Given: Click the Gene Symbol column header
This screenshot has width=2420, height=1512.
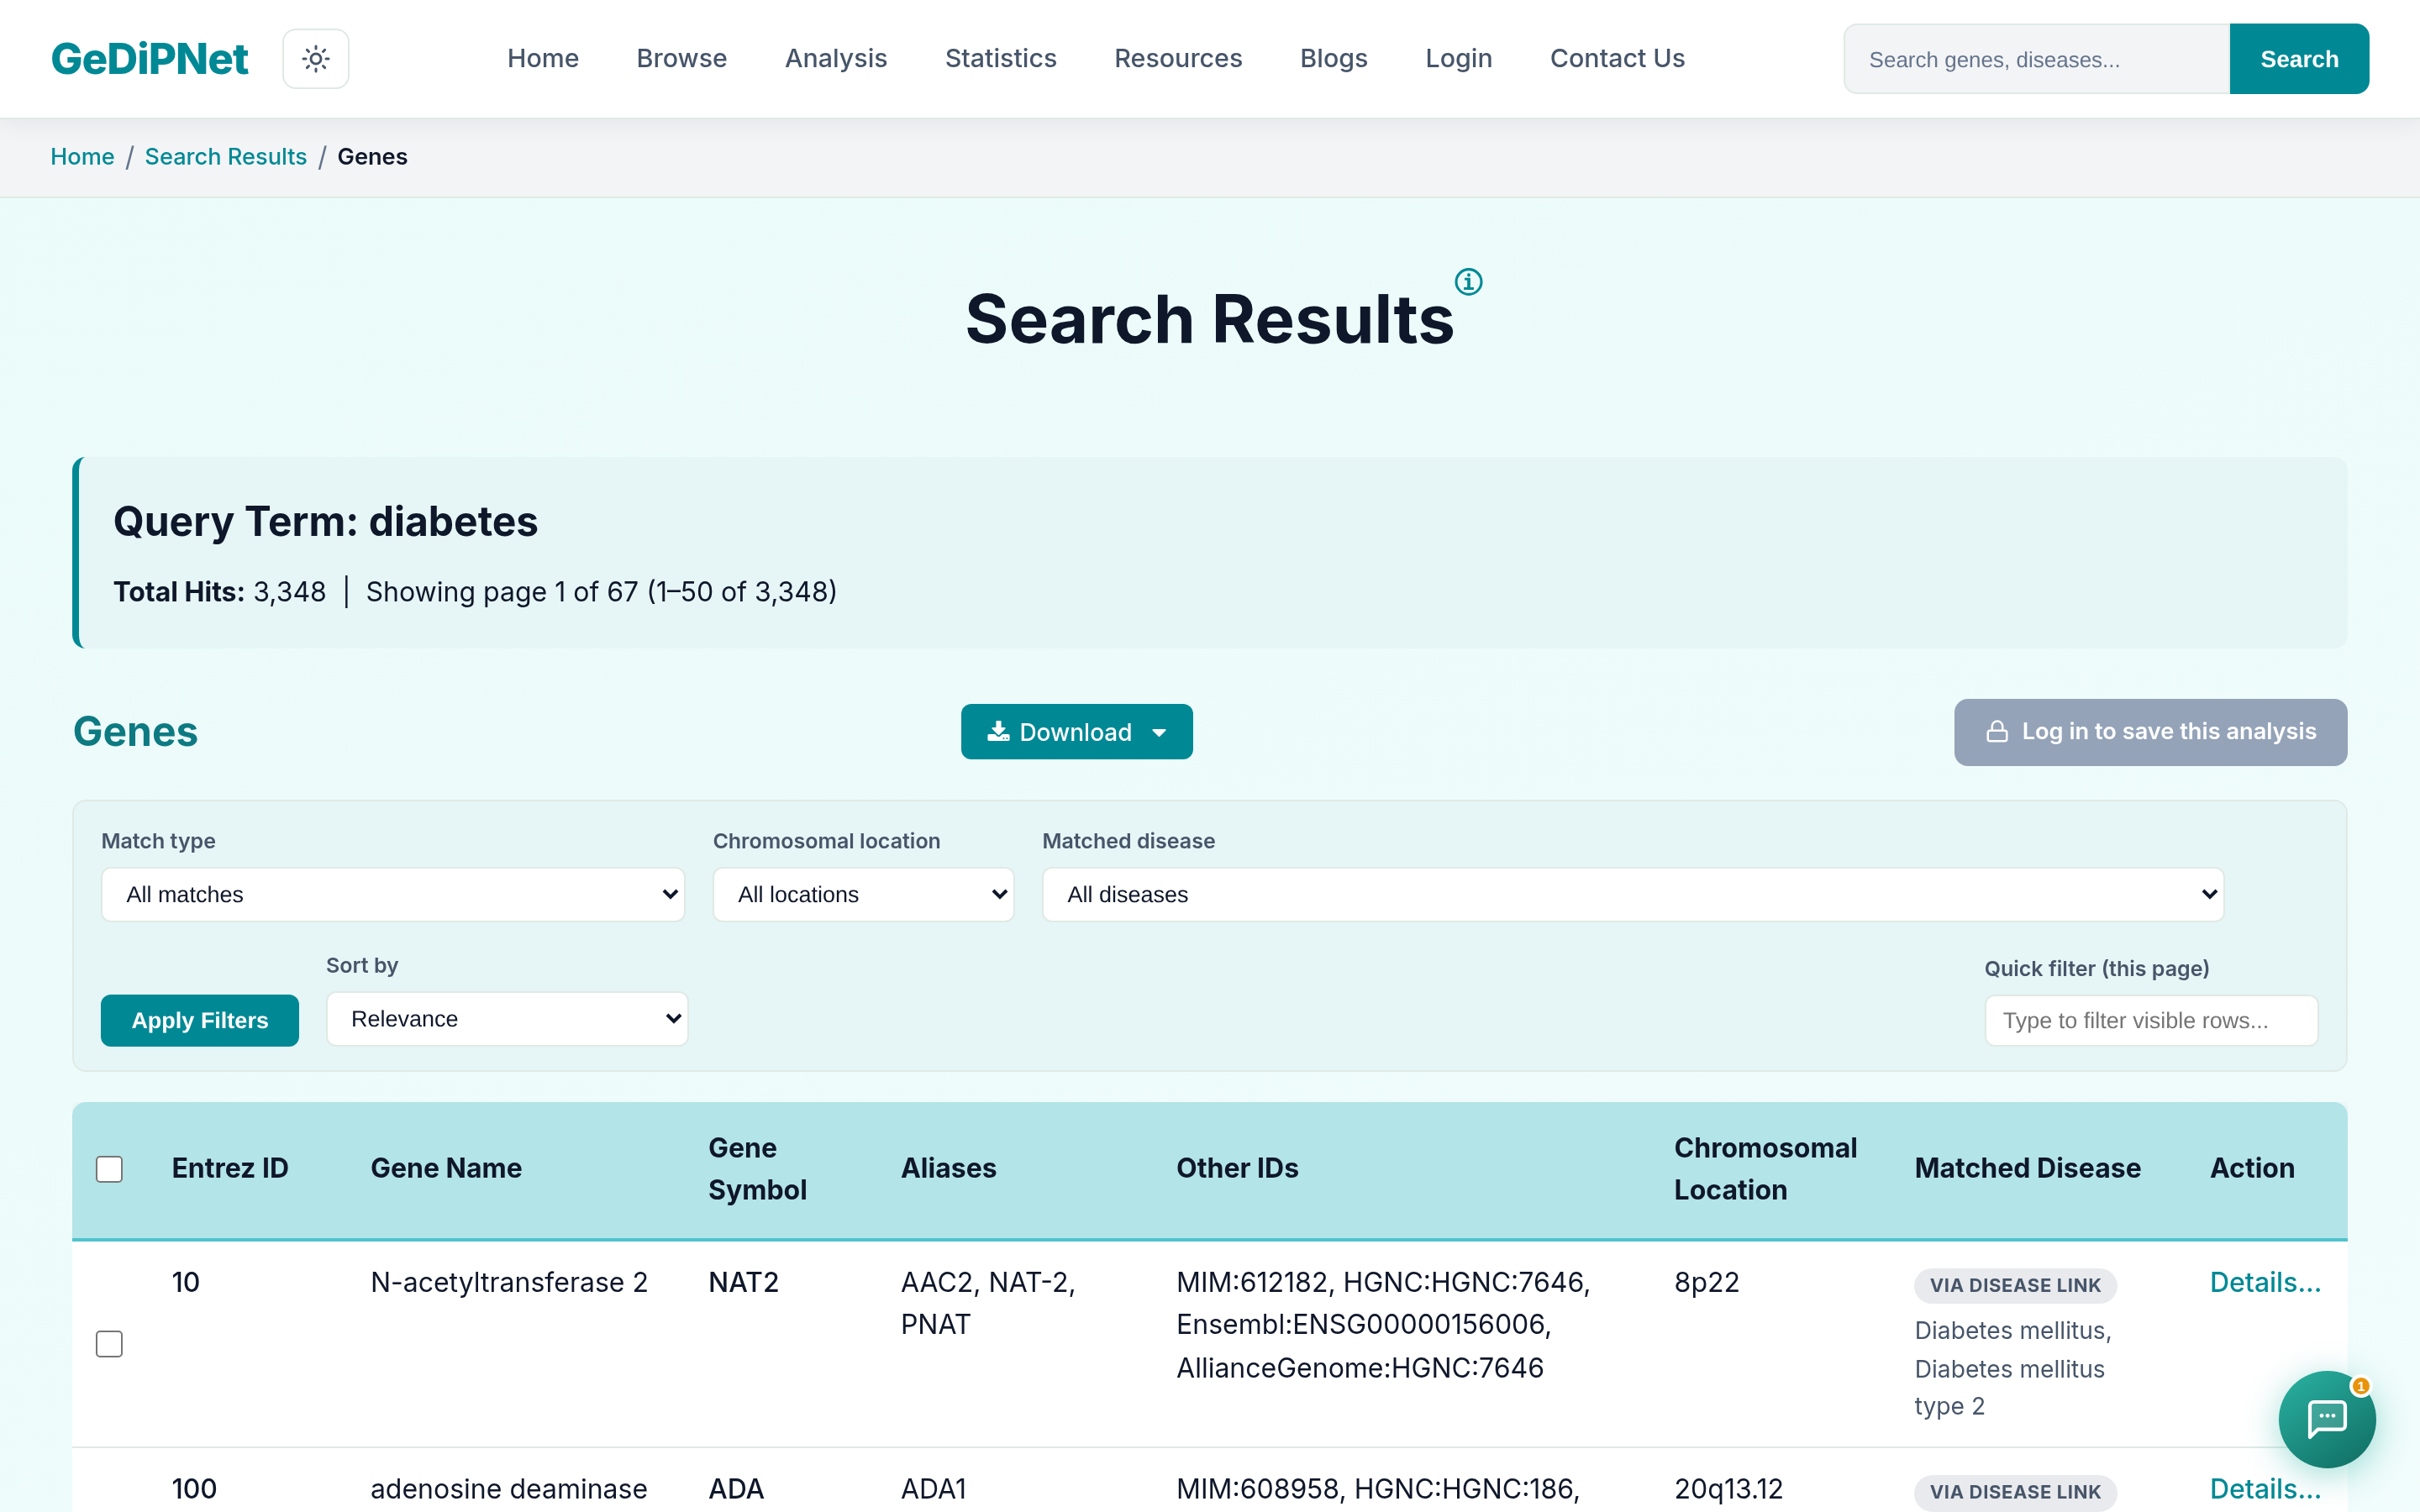Looking at the screenshot, I should click(x=757, y=1168).
